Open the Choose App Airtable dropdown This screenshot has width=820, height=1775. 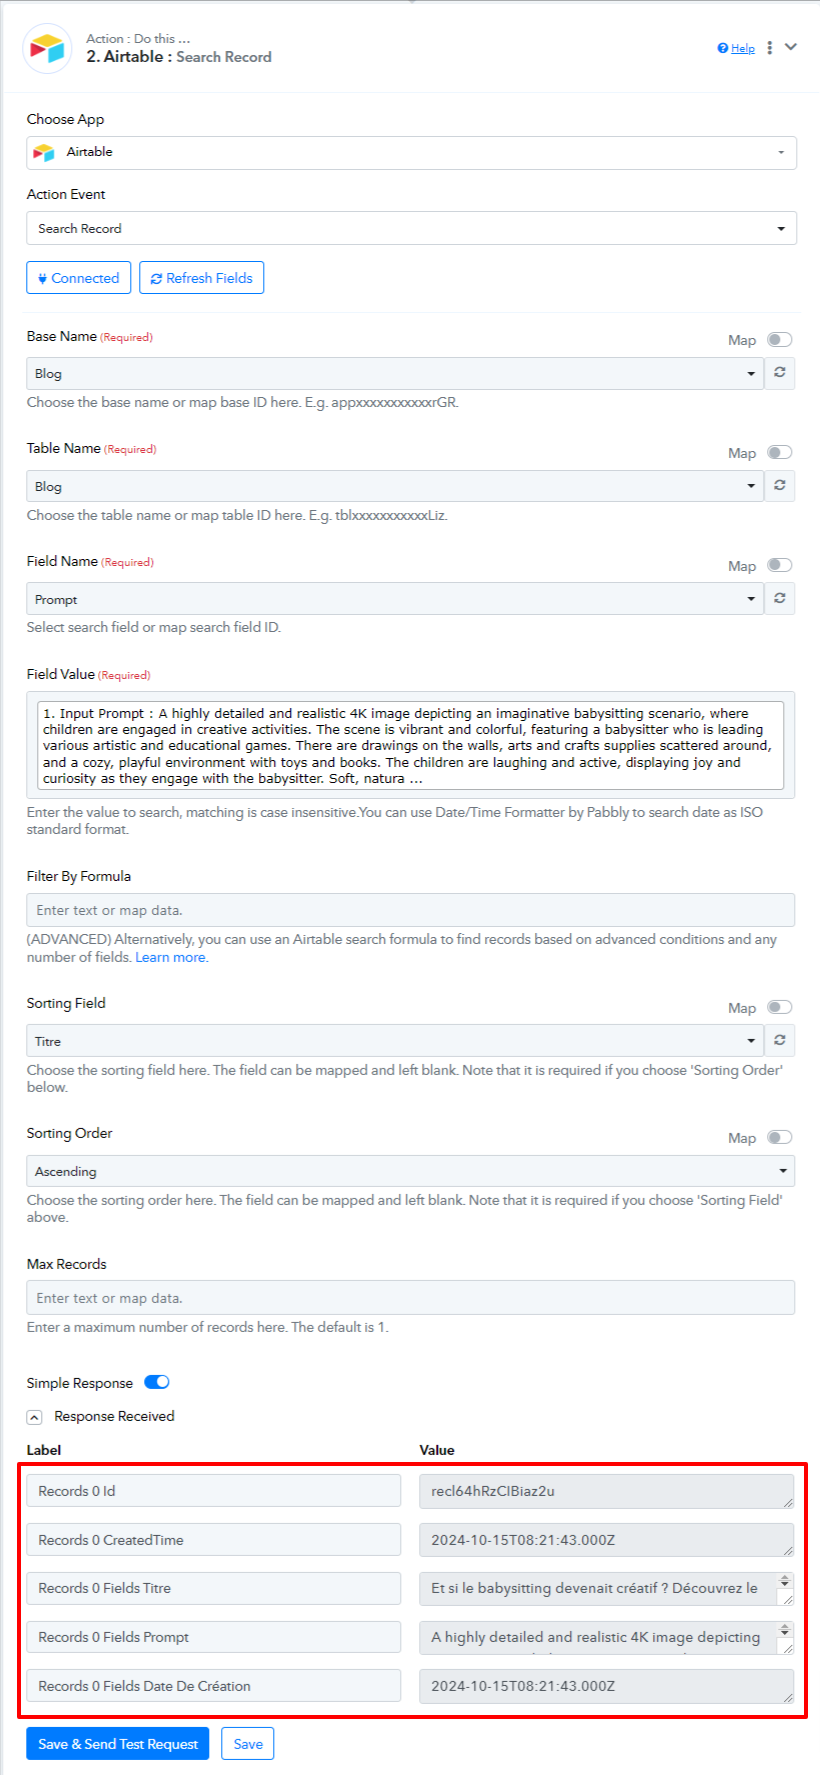pyautogui.click(x=412, y=152)
